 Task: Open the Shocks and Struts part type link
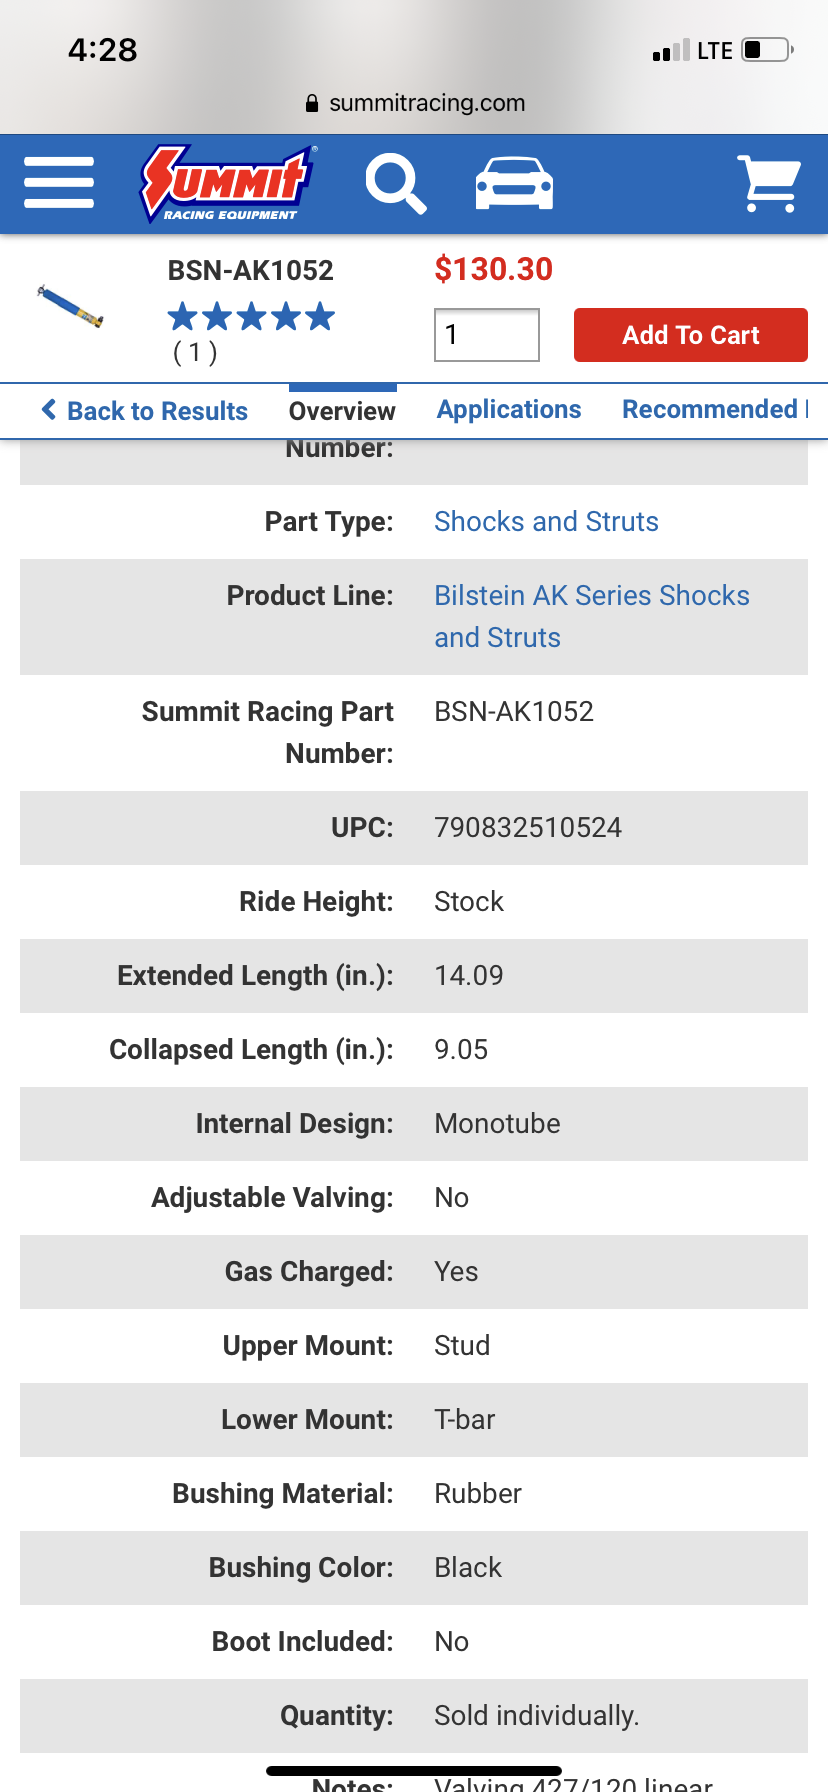tap(546, 522)
